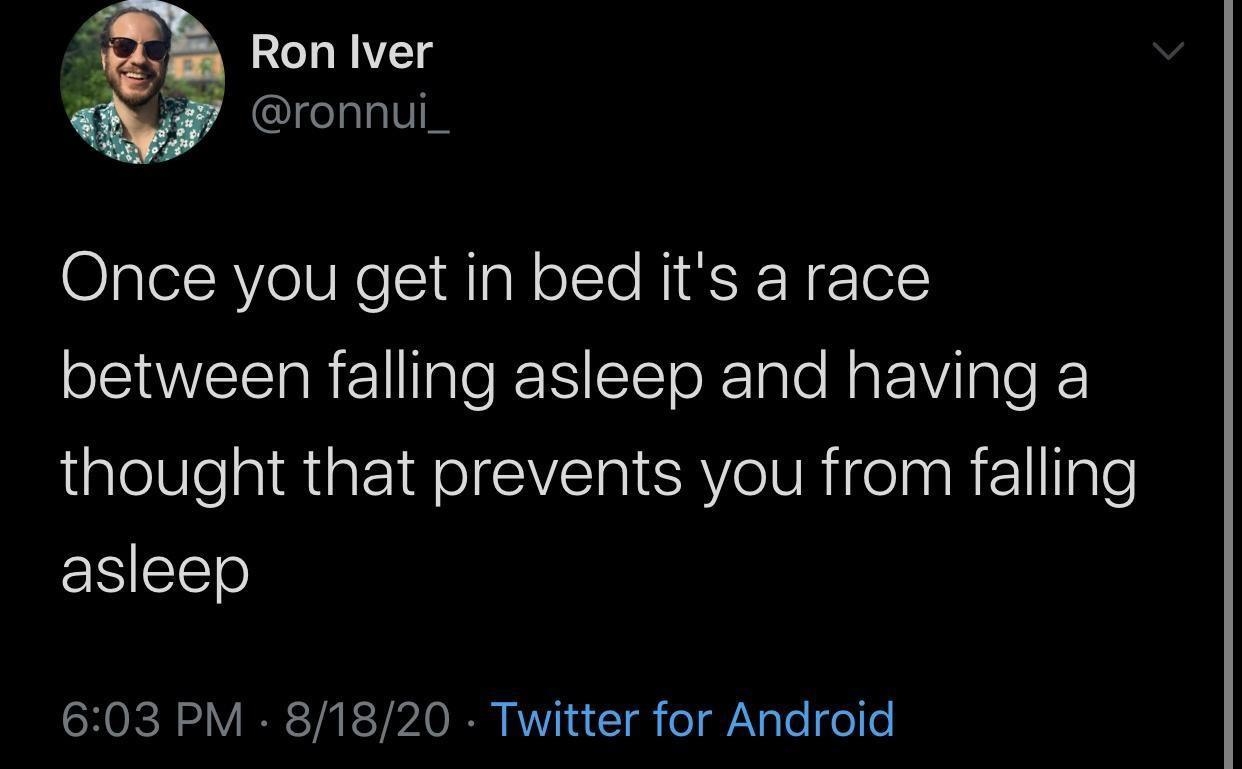Image resolution: width=1242 pixels, height=769 pixels.
Task: Open Ron Iver's profile picture
Action: [141, 82]
